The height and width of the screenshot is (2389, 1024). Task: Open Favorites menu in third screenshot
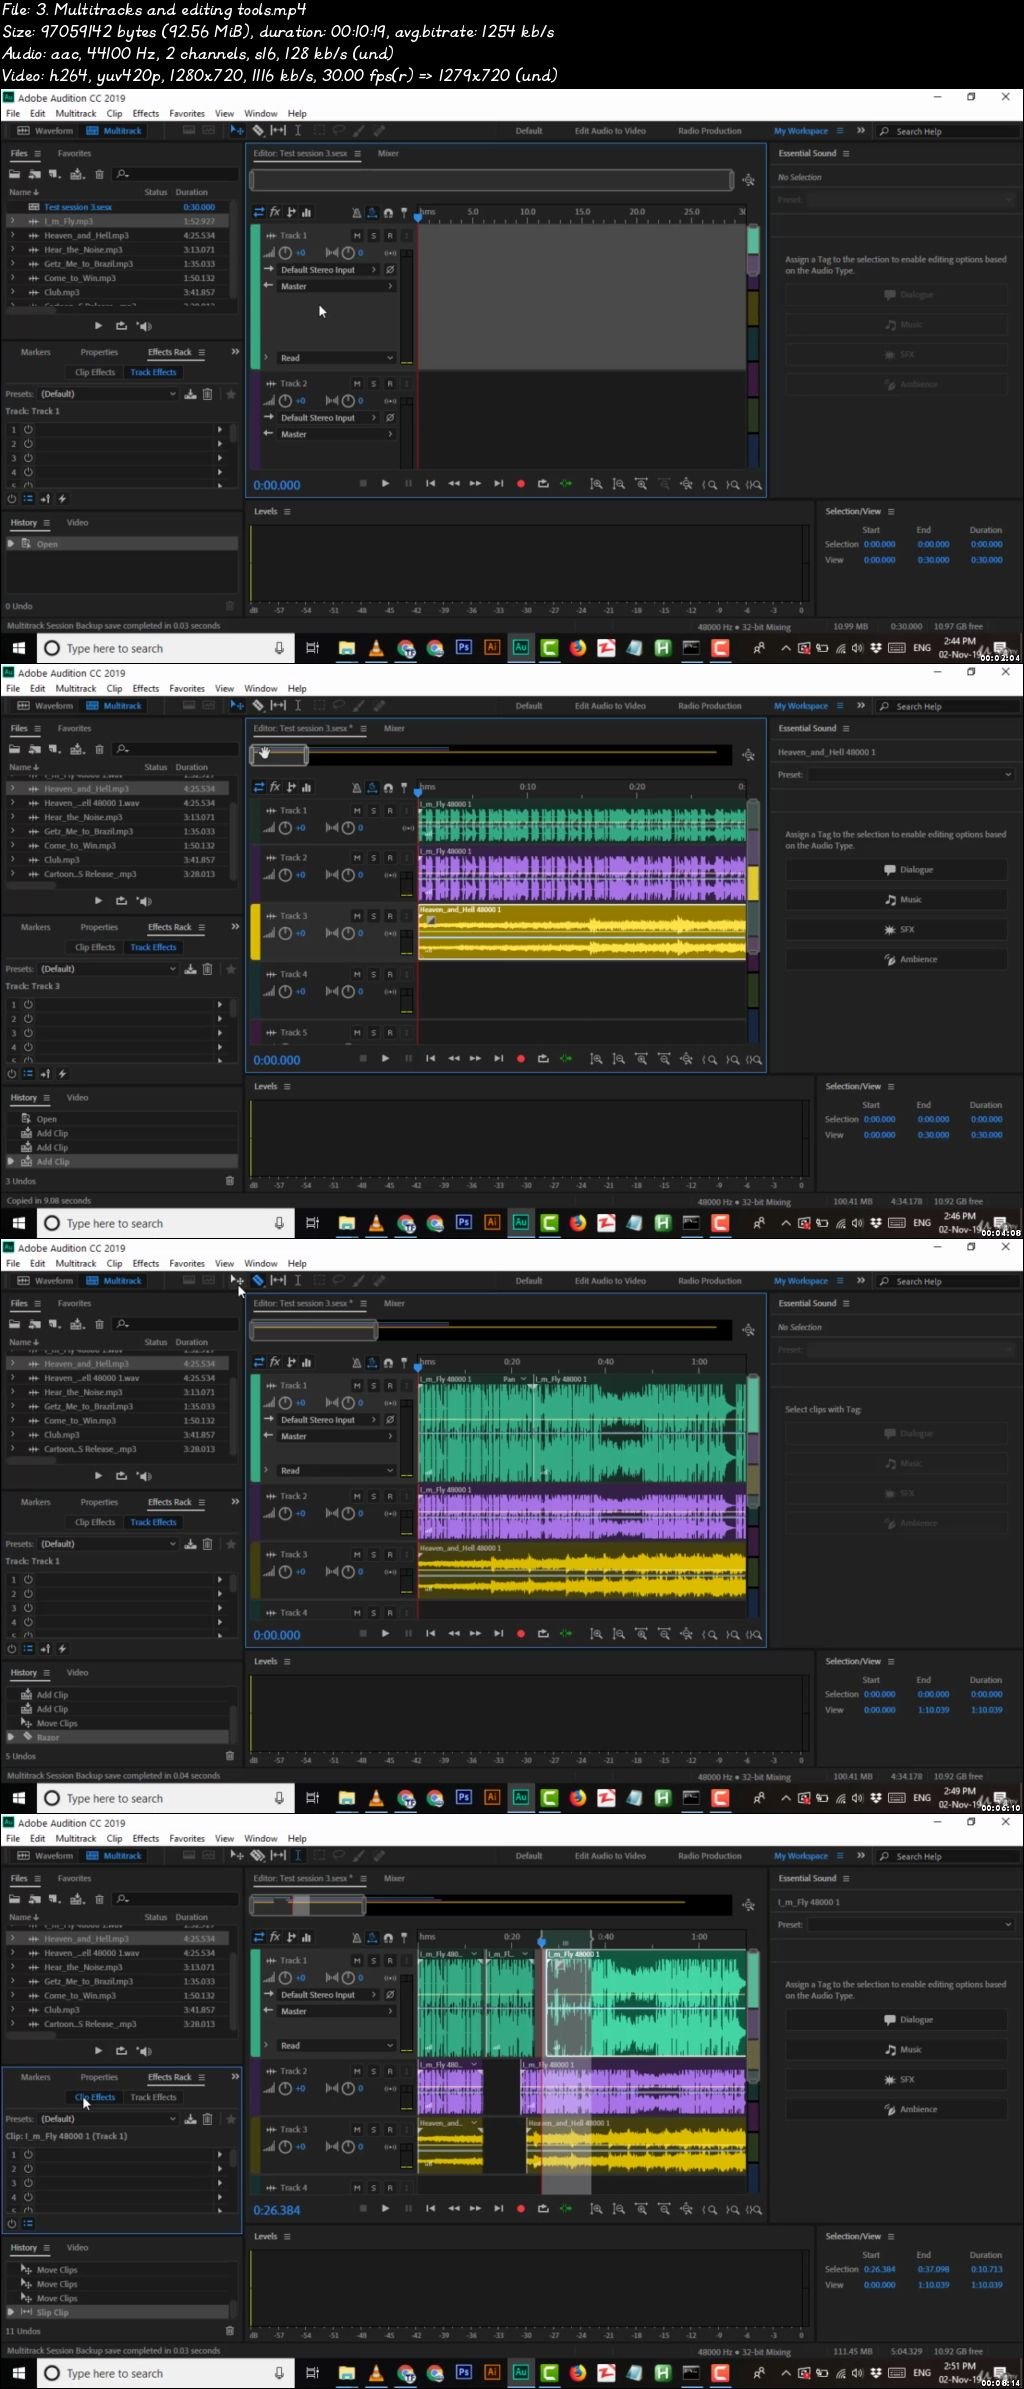pyautogui.click(x=187, y=1264)
